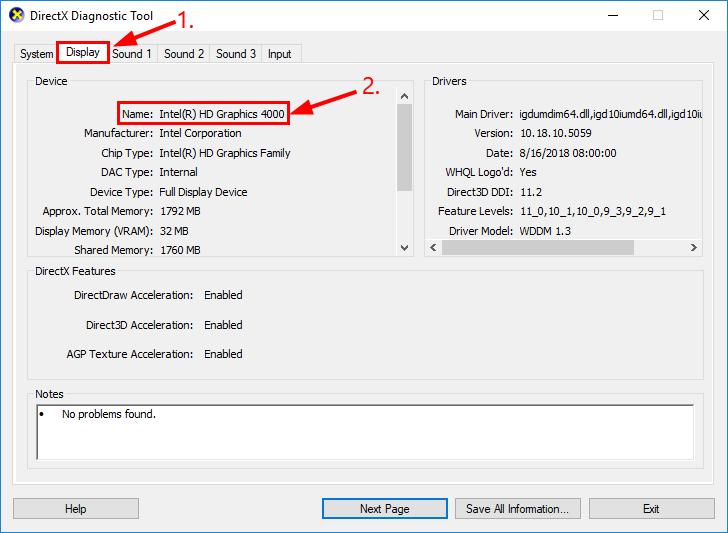Go to the Input tab
This screenshot has height=533, width=728.
pyautogui.click(x=280, y=54)
